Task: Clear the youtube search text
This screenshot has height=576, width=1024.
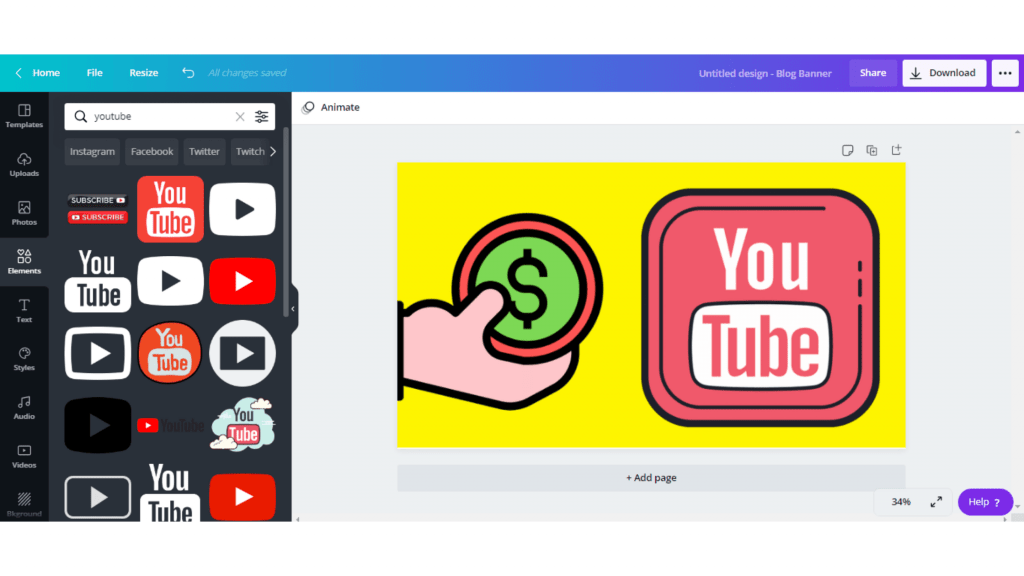Action: [x=240, y=116]
